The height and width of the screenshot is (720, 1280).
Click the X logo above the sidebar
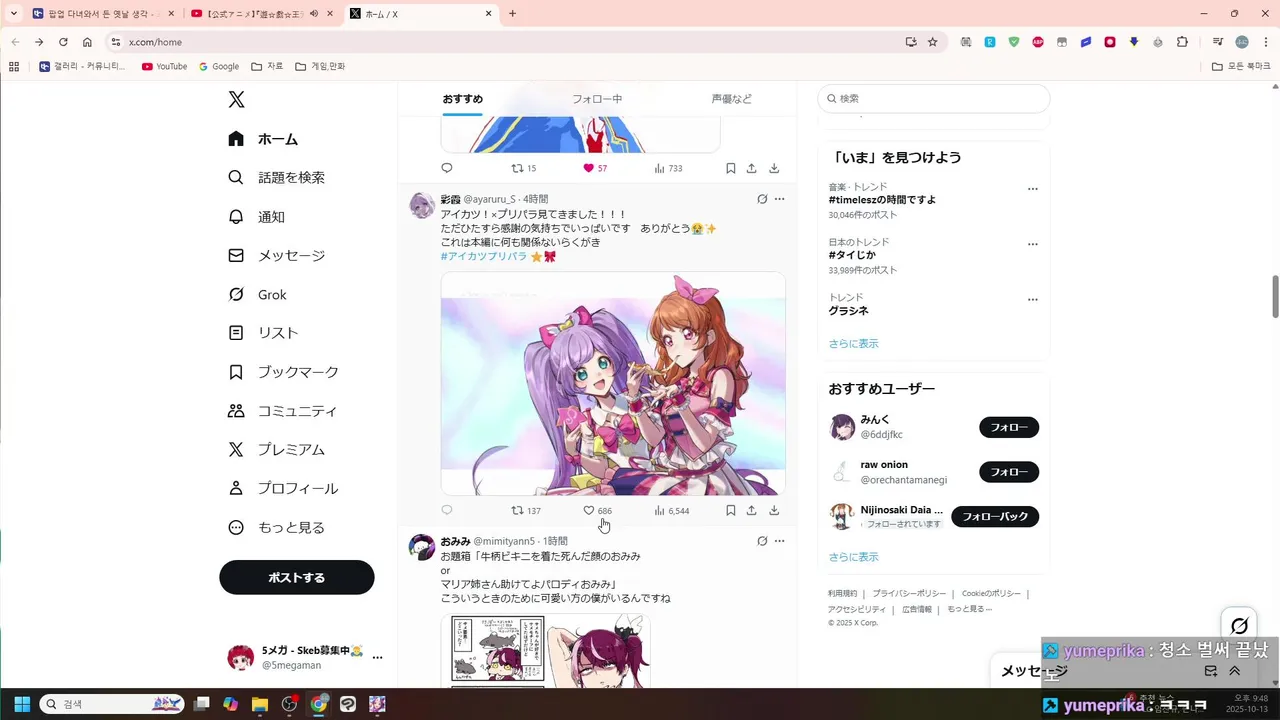(236, 99)
